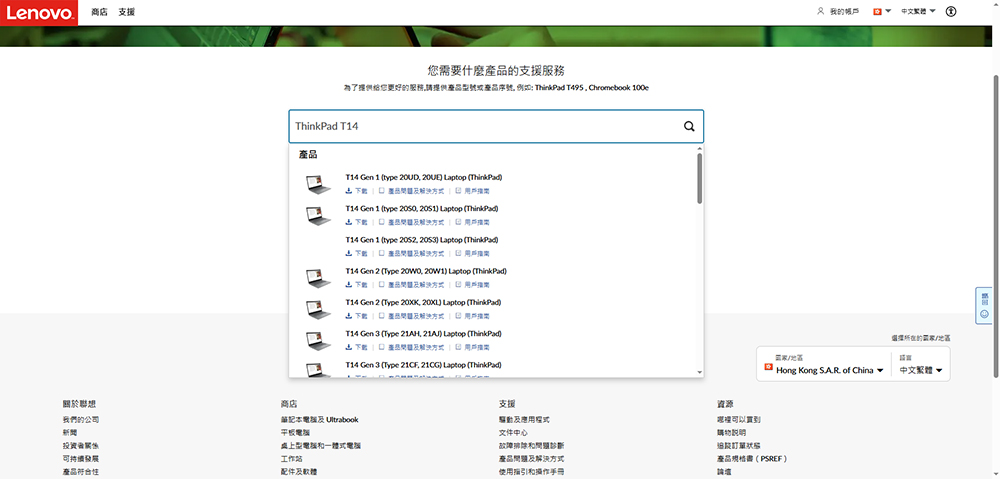Click the Lenovo logo
The width and height of the screenshot is (1000, 479).
pos(39,12)
